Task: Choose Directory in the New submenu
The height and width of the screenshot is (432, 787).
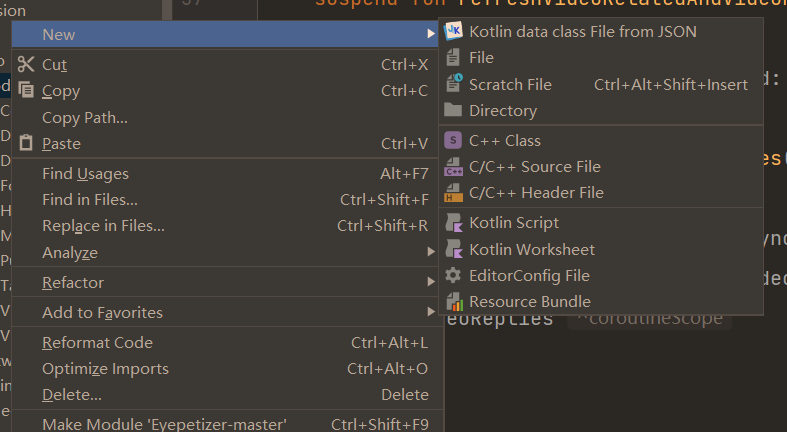Action: click(x=601, y=110)
